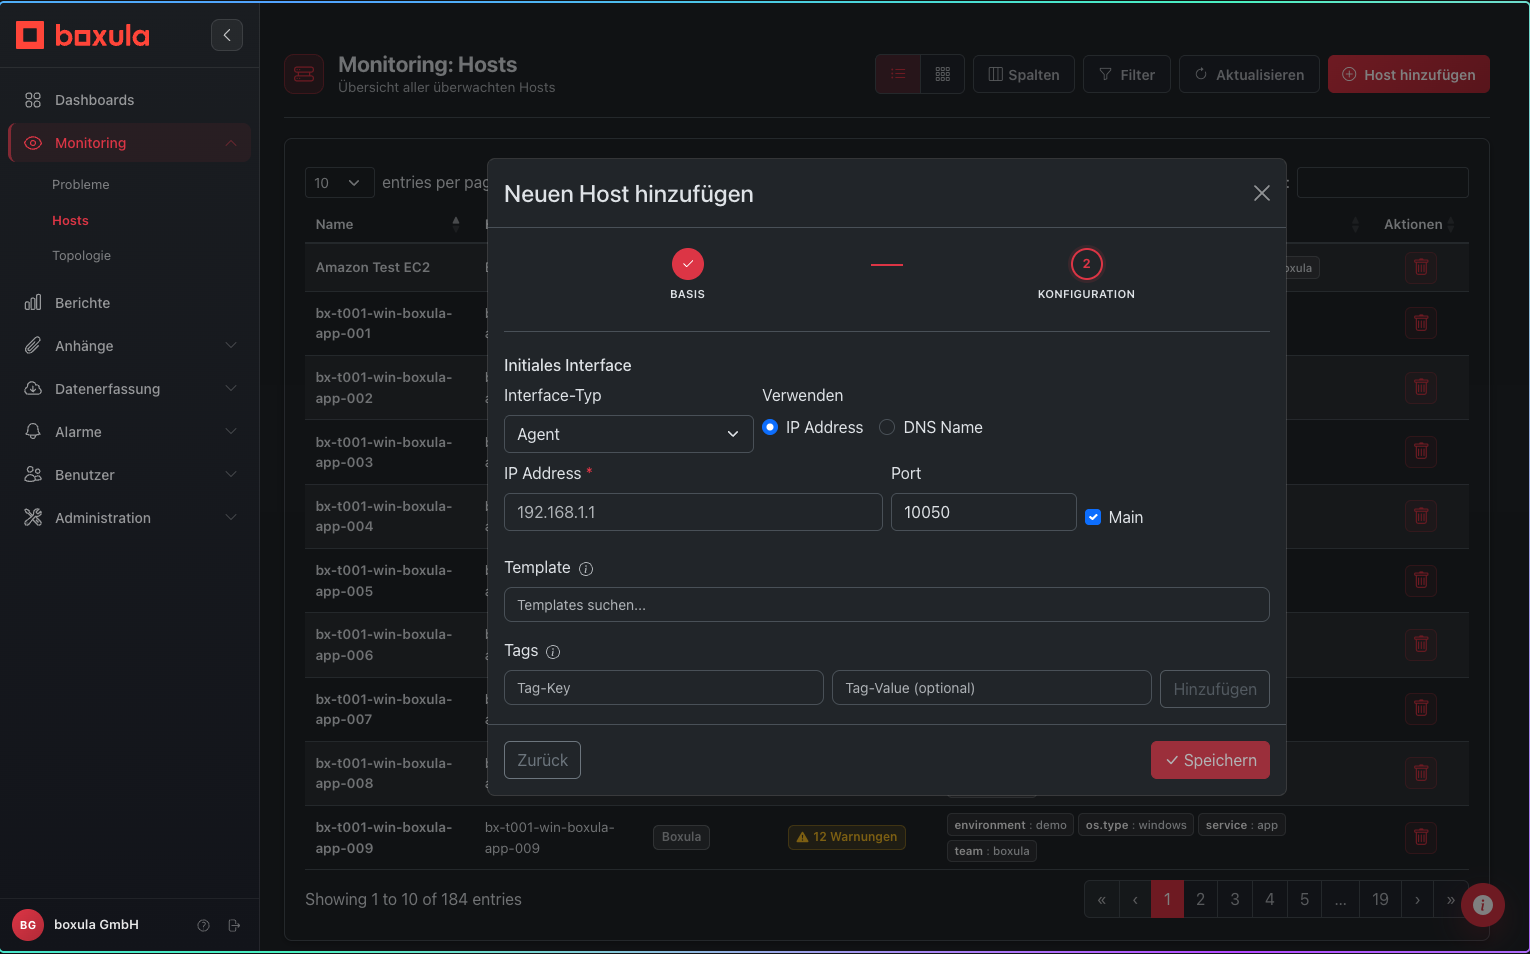The image size is (1530, 954).
Task: Sort by the Aktionen column
Action: click(x=1419, y=224)
